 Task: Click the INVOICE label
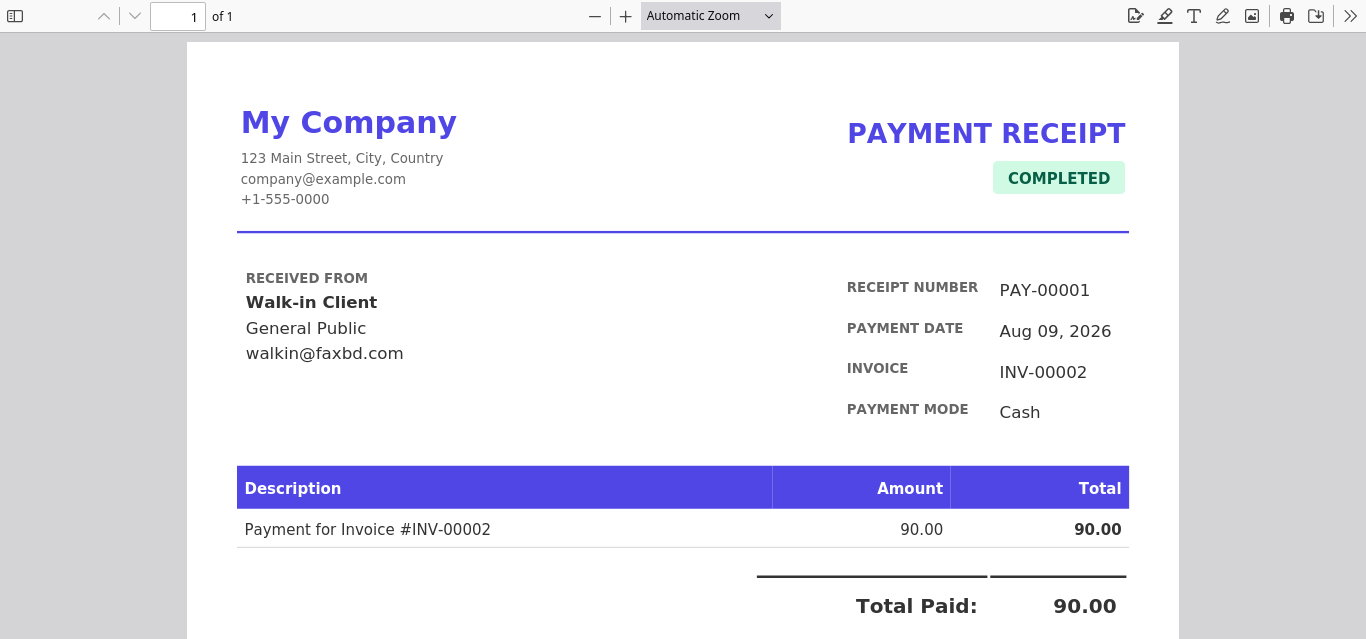point(878,368)
